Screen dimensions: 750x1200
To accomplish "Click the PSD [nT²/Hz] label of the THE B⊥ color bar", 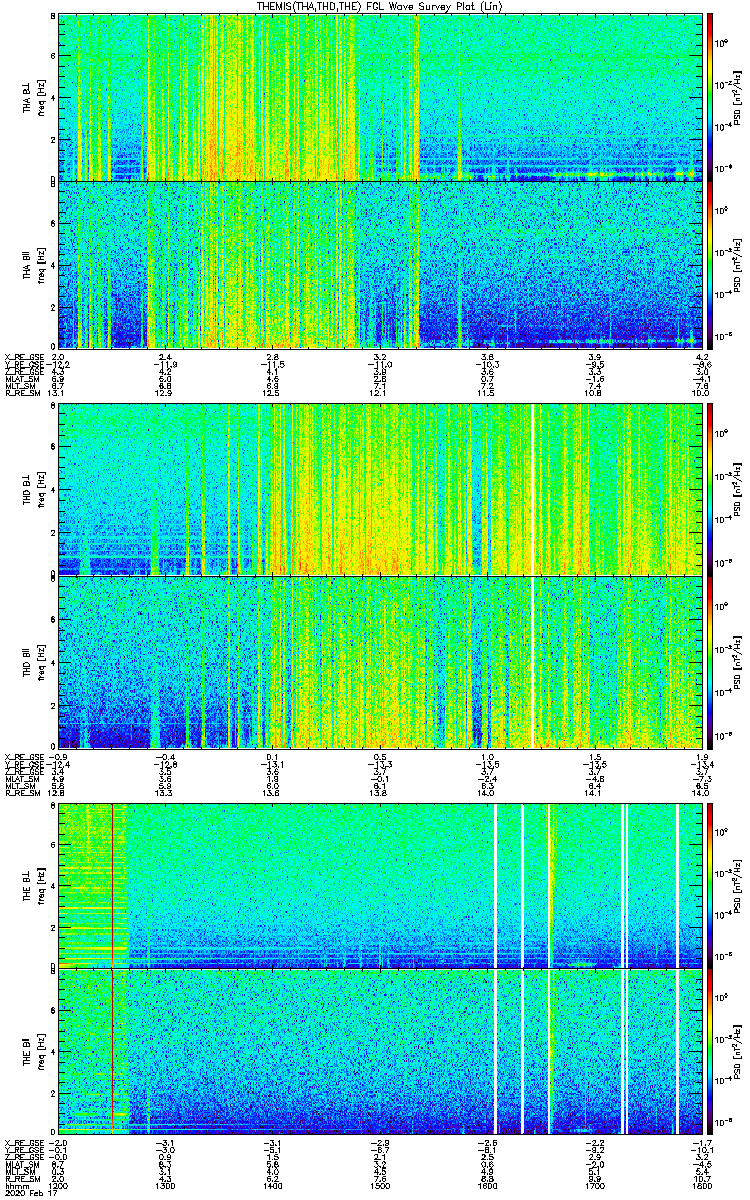I will pos(739,885).
